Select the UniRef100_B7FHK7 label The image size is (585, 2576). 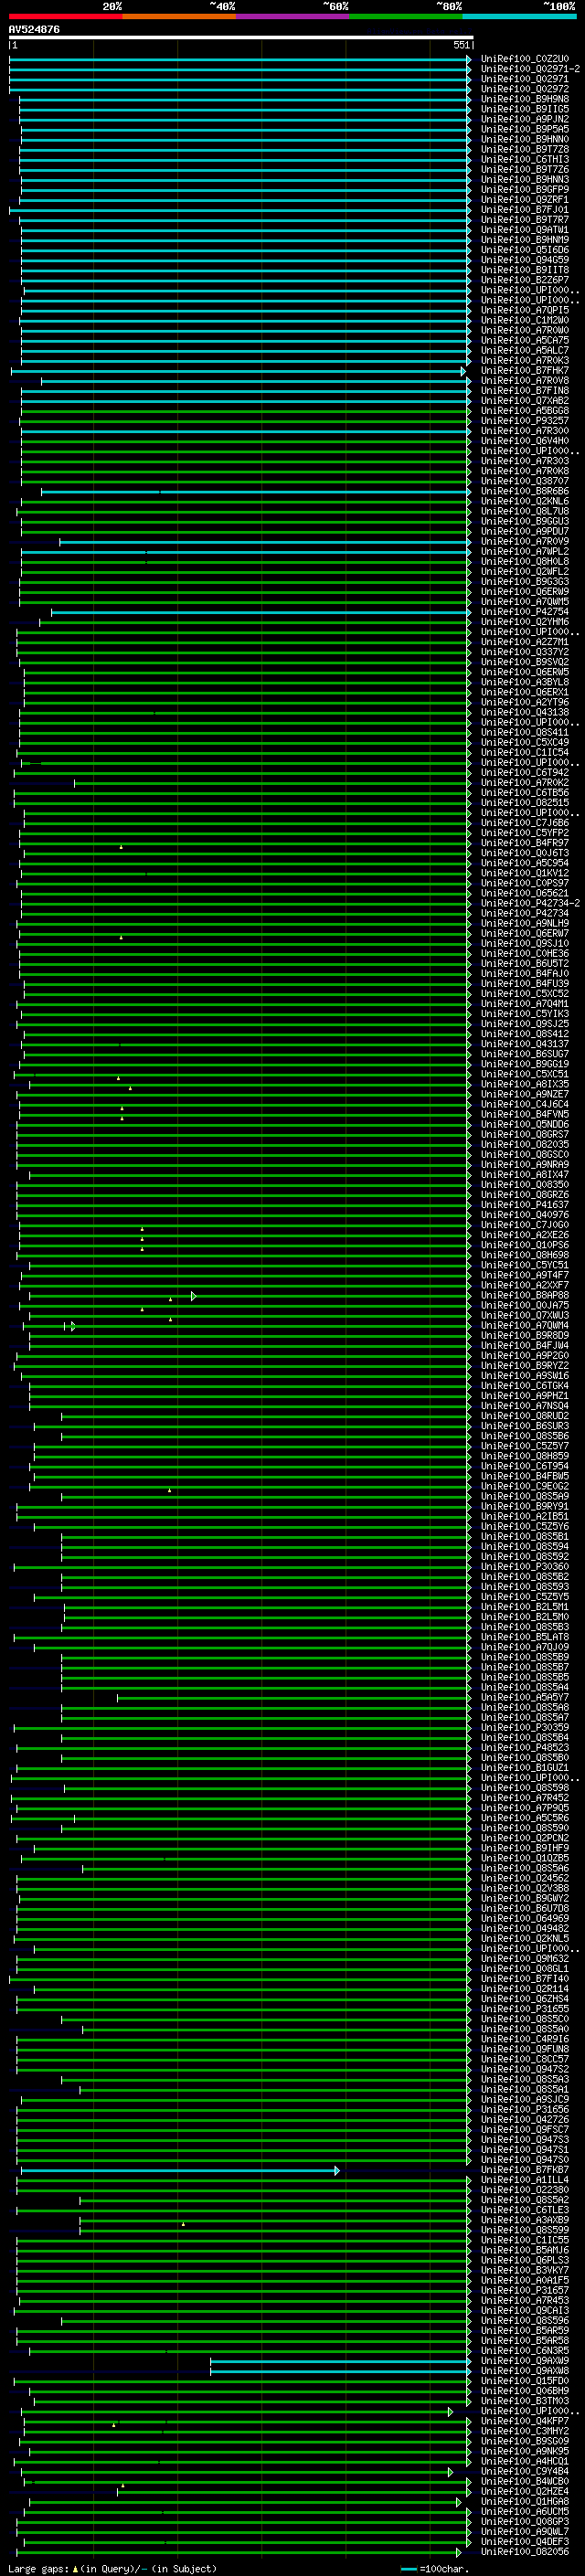click(524, 370)
